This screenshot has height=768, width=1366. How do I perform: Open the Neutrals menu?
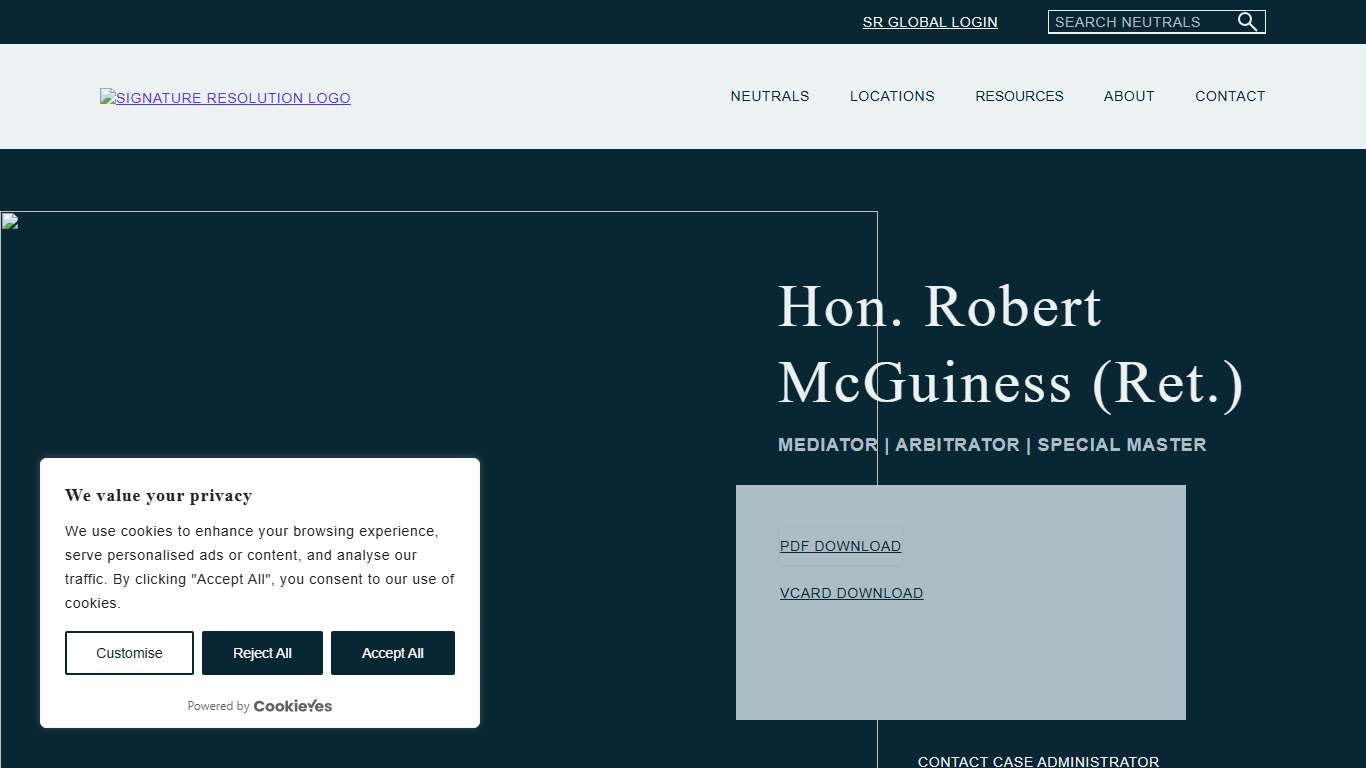click(769, 96)
